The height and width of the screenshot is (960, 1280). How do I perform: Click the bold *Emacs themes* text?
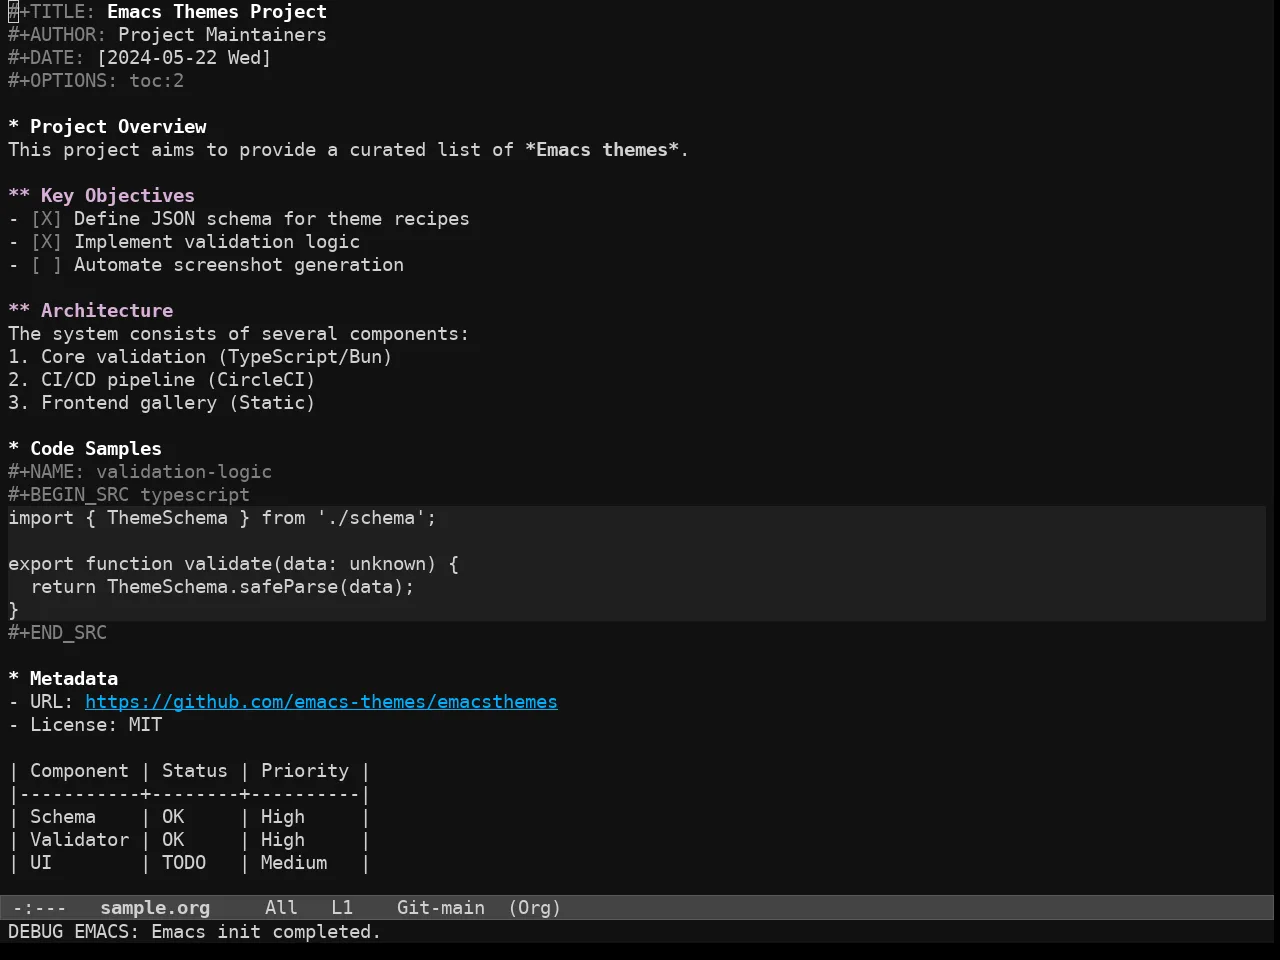(x=602, y=150)
